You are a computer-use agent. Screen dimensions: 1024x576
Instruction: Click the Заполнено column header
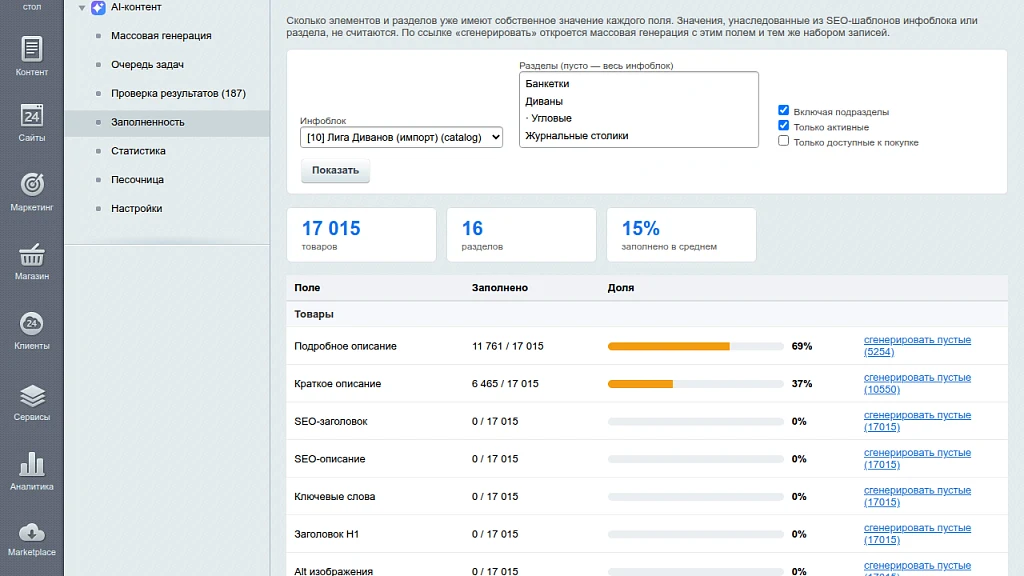tap(500, 287)
